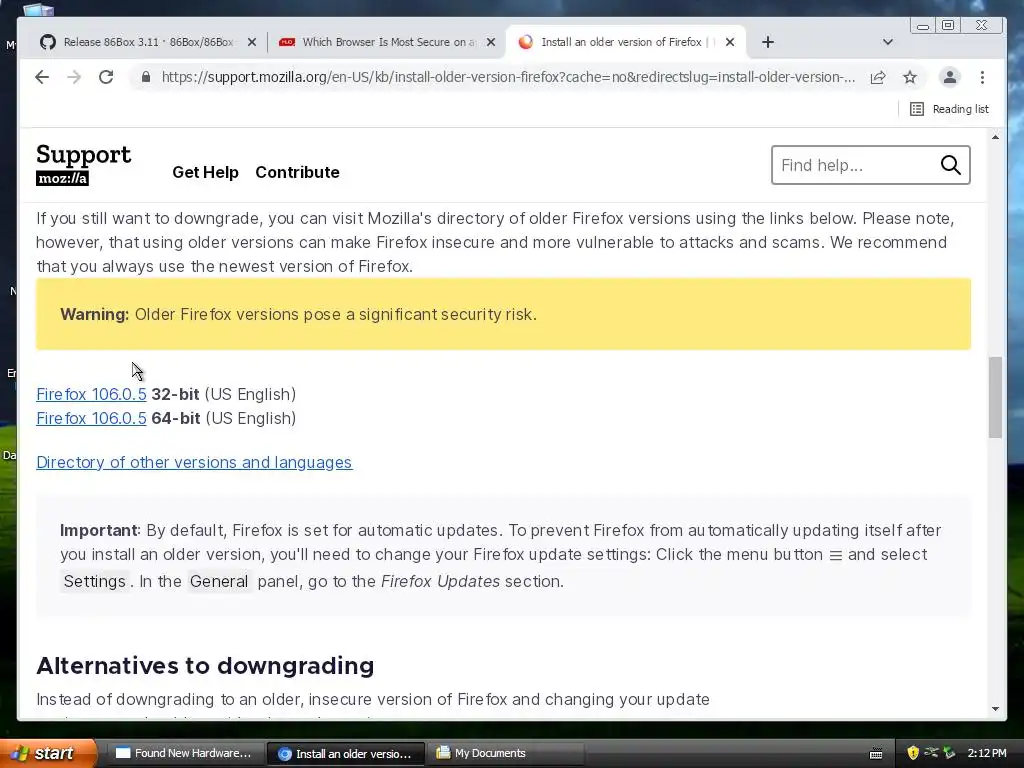This screenshot has height=768, width=1024.
Task: Open the Reading list panel
Action: click(x=950, y=109)
